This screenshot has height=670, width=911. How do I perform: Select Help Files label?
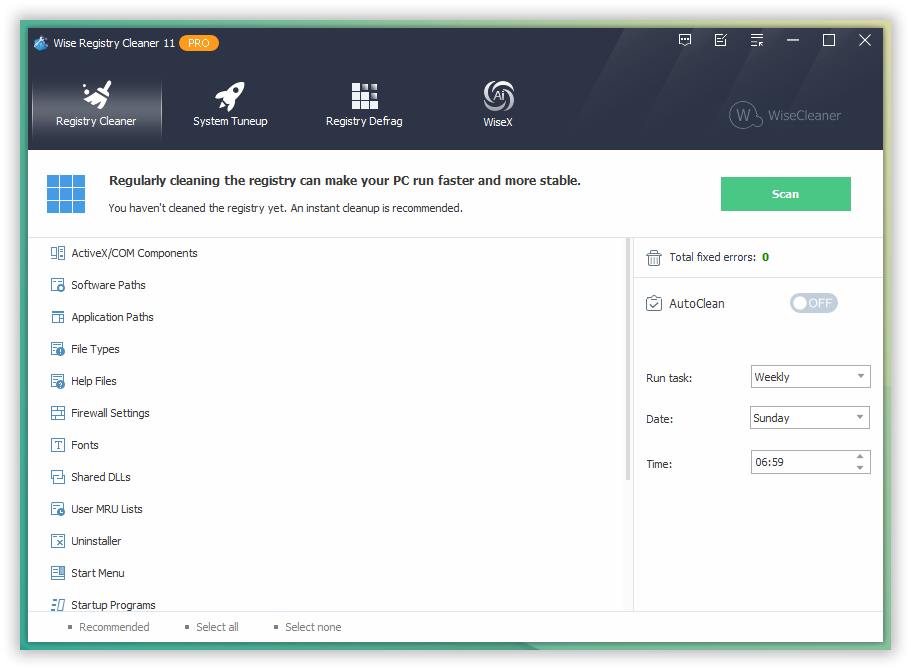coord(94,381)
